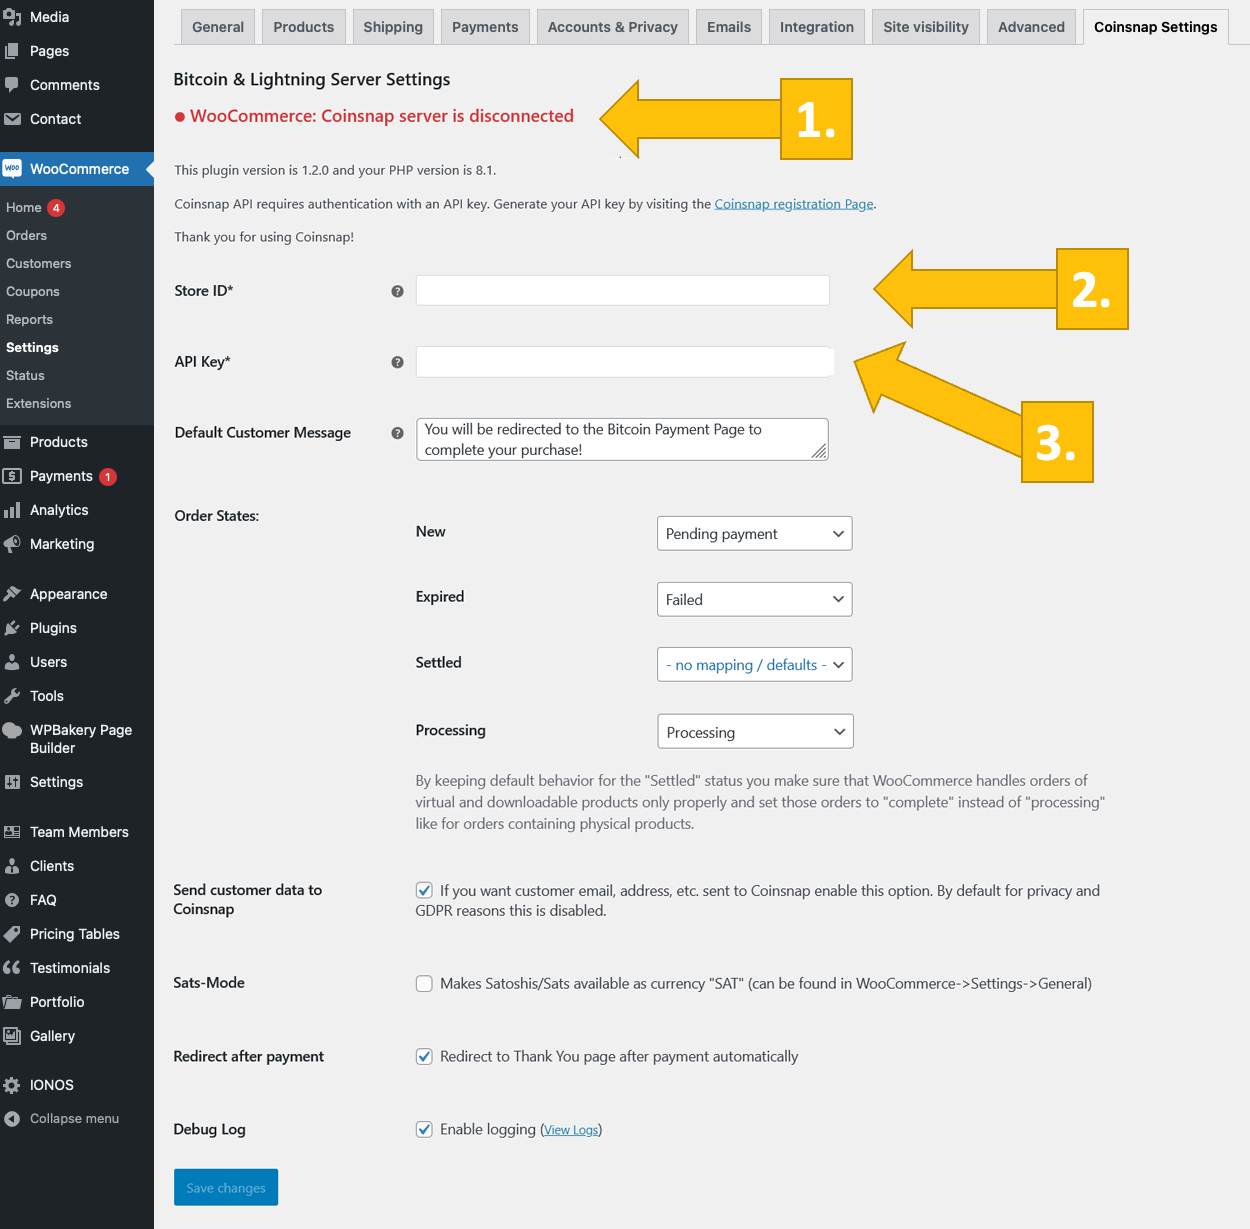Switch to the Payments tab
Image resolution: width=1250 pixels, height=1229 pixels.
[x=485, y=27]
